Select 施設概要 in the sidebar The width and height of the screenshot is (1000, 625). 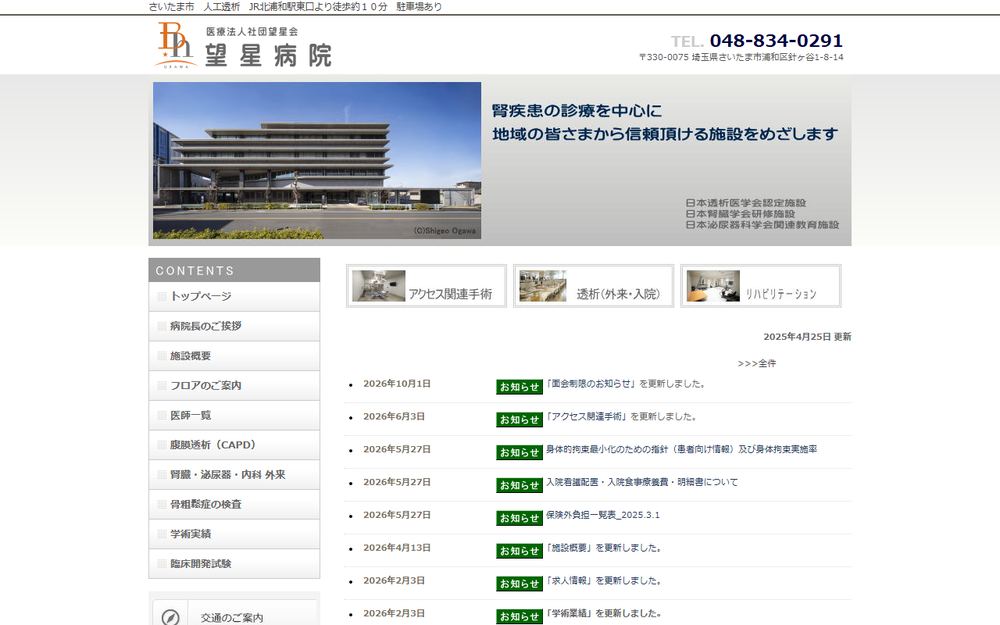234,356
